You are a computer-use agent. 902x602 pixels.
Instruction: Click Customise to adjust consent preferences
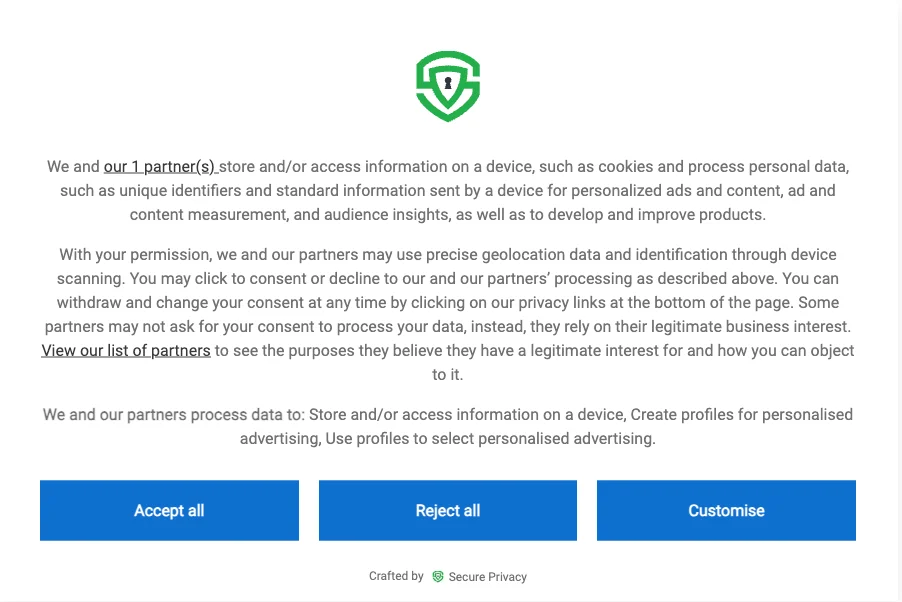point(726,510)
